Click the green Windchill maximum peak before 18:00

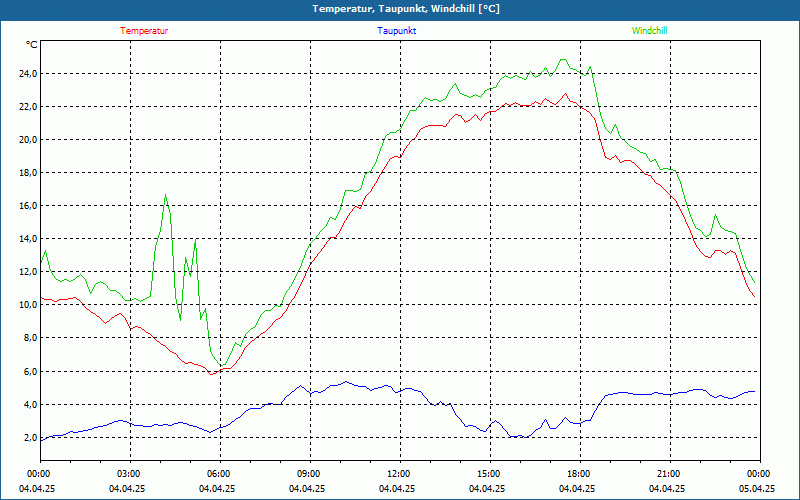point(563,59)
